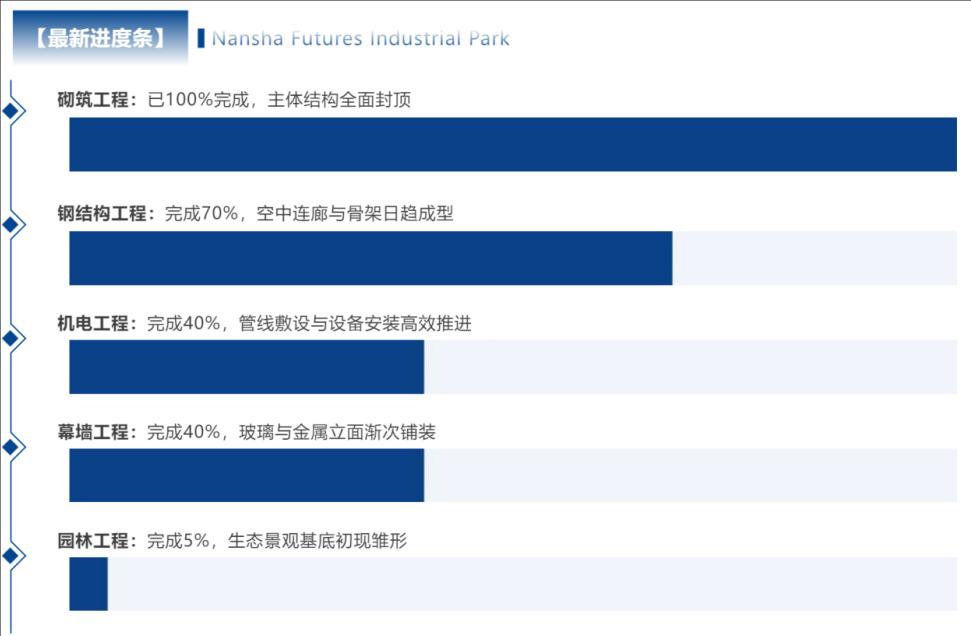Click the unfilled remainder of 钢结构工程 bar
The height and width of the screenshot is (636, 971).
[x=814, y=258]
